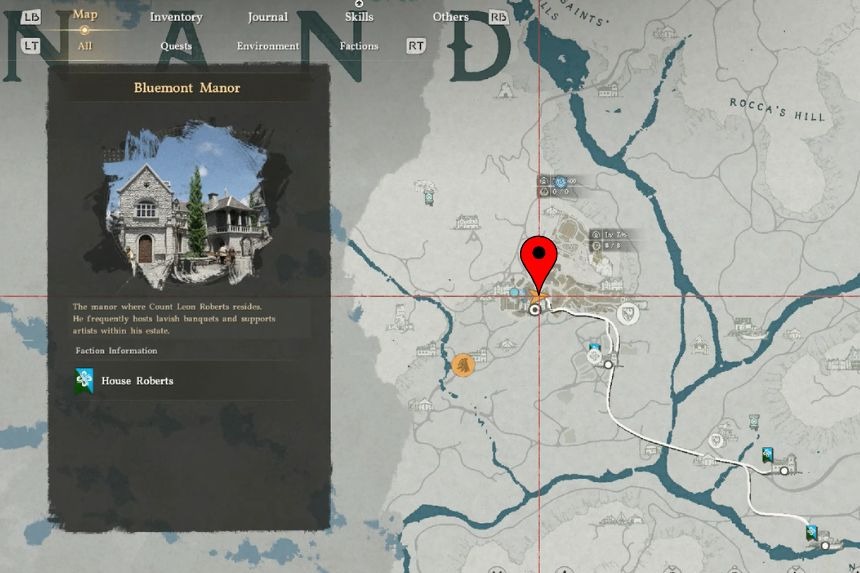Image resolution: width=860 pixels, height=573 pixels.
Task: Show All map markers filter
Action: coord(85,46)
